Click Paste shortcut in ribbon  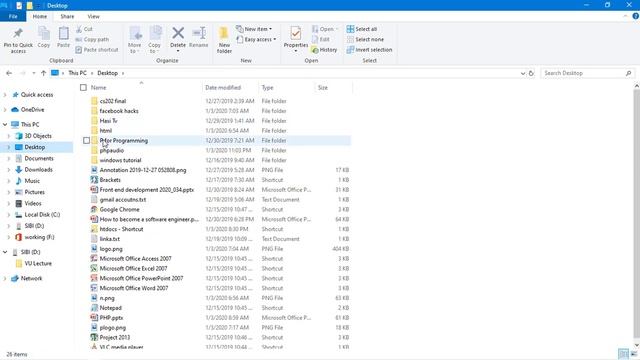pyautogui.click(x=97, y=50)
